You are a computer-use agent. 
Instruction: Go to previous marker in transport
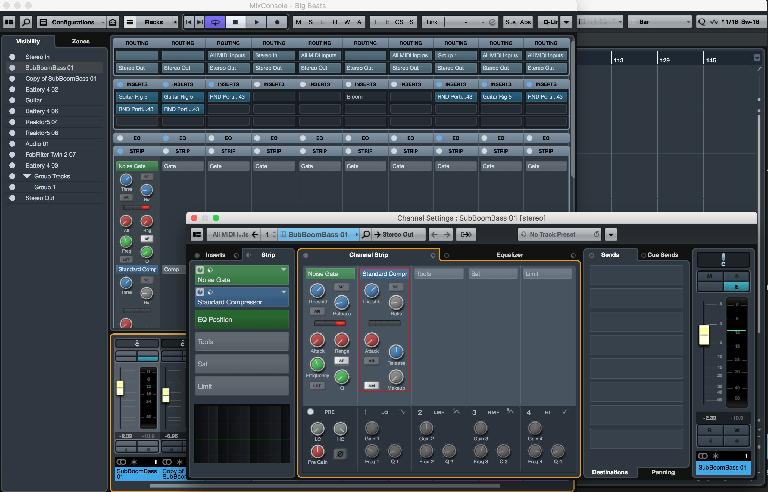pyautogui.click(x=189, y=22)
